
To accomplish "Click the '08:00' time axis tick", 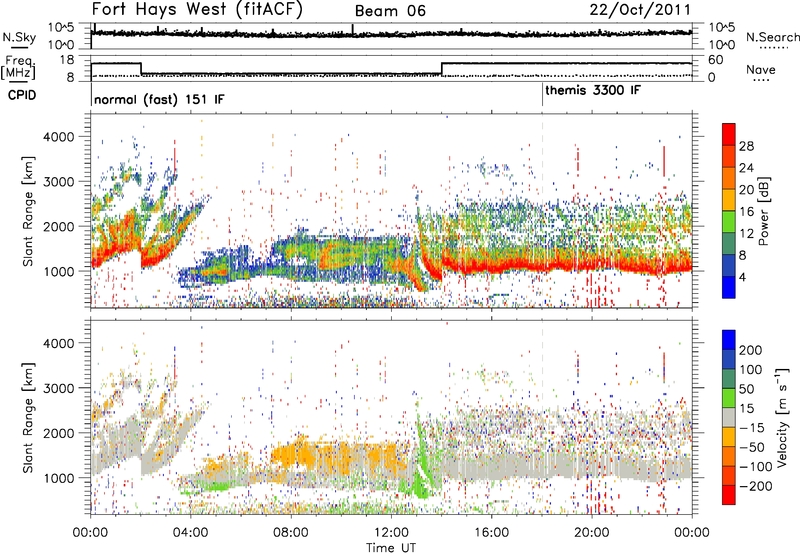I will pos(290,532).
